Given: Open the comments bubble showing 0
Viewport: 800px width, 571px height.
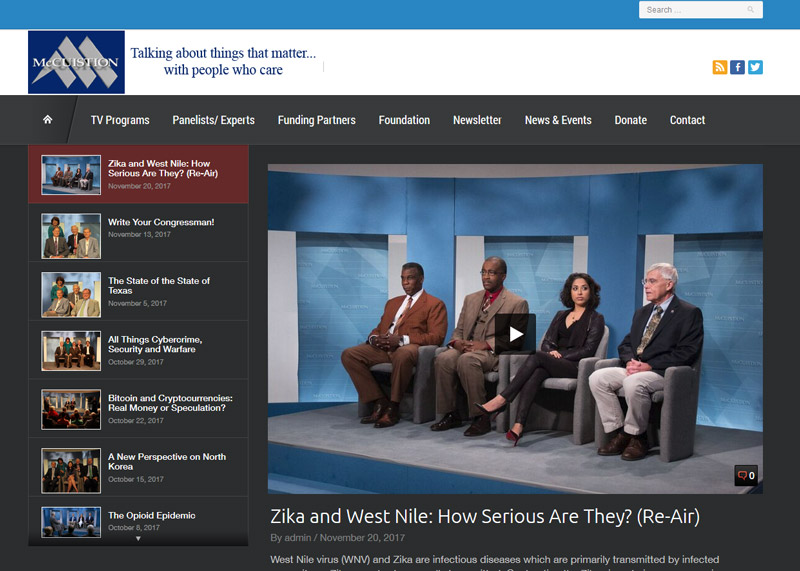Looking at the screenshot, I should 746,476.
